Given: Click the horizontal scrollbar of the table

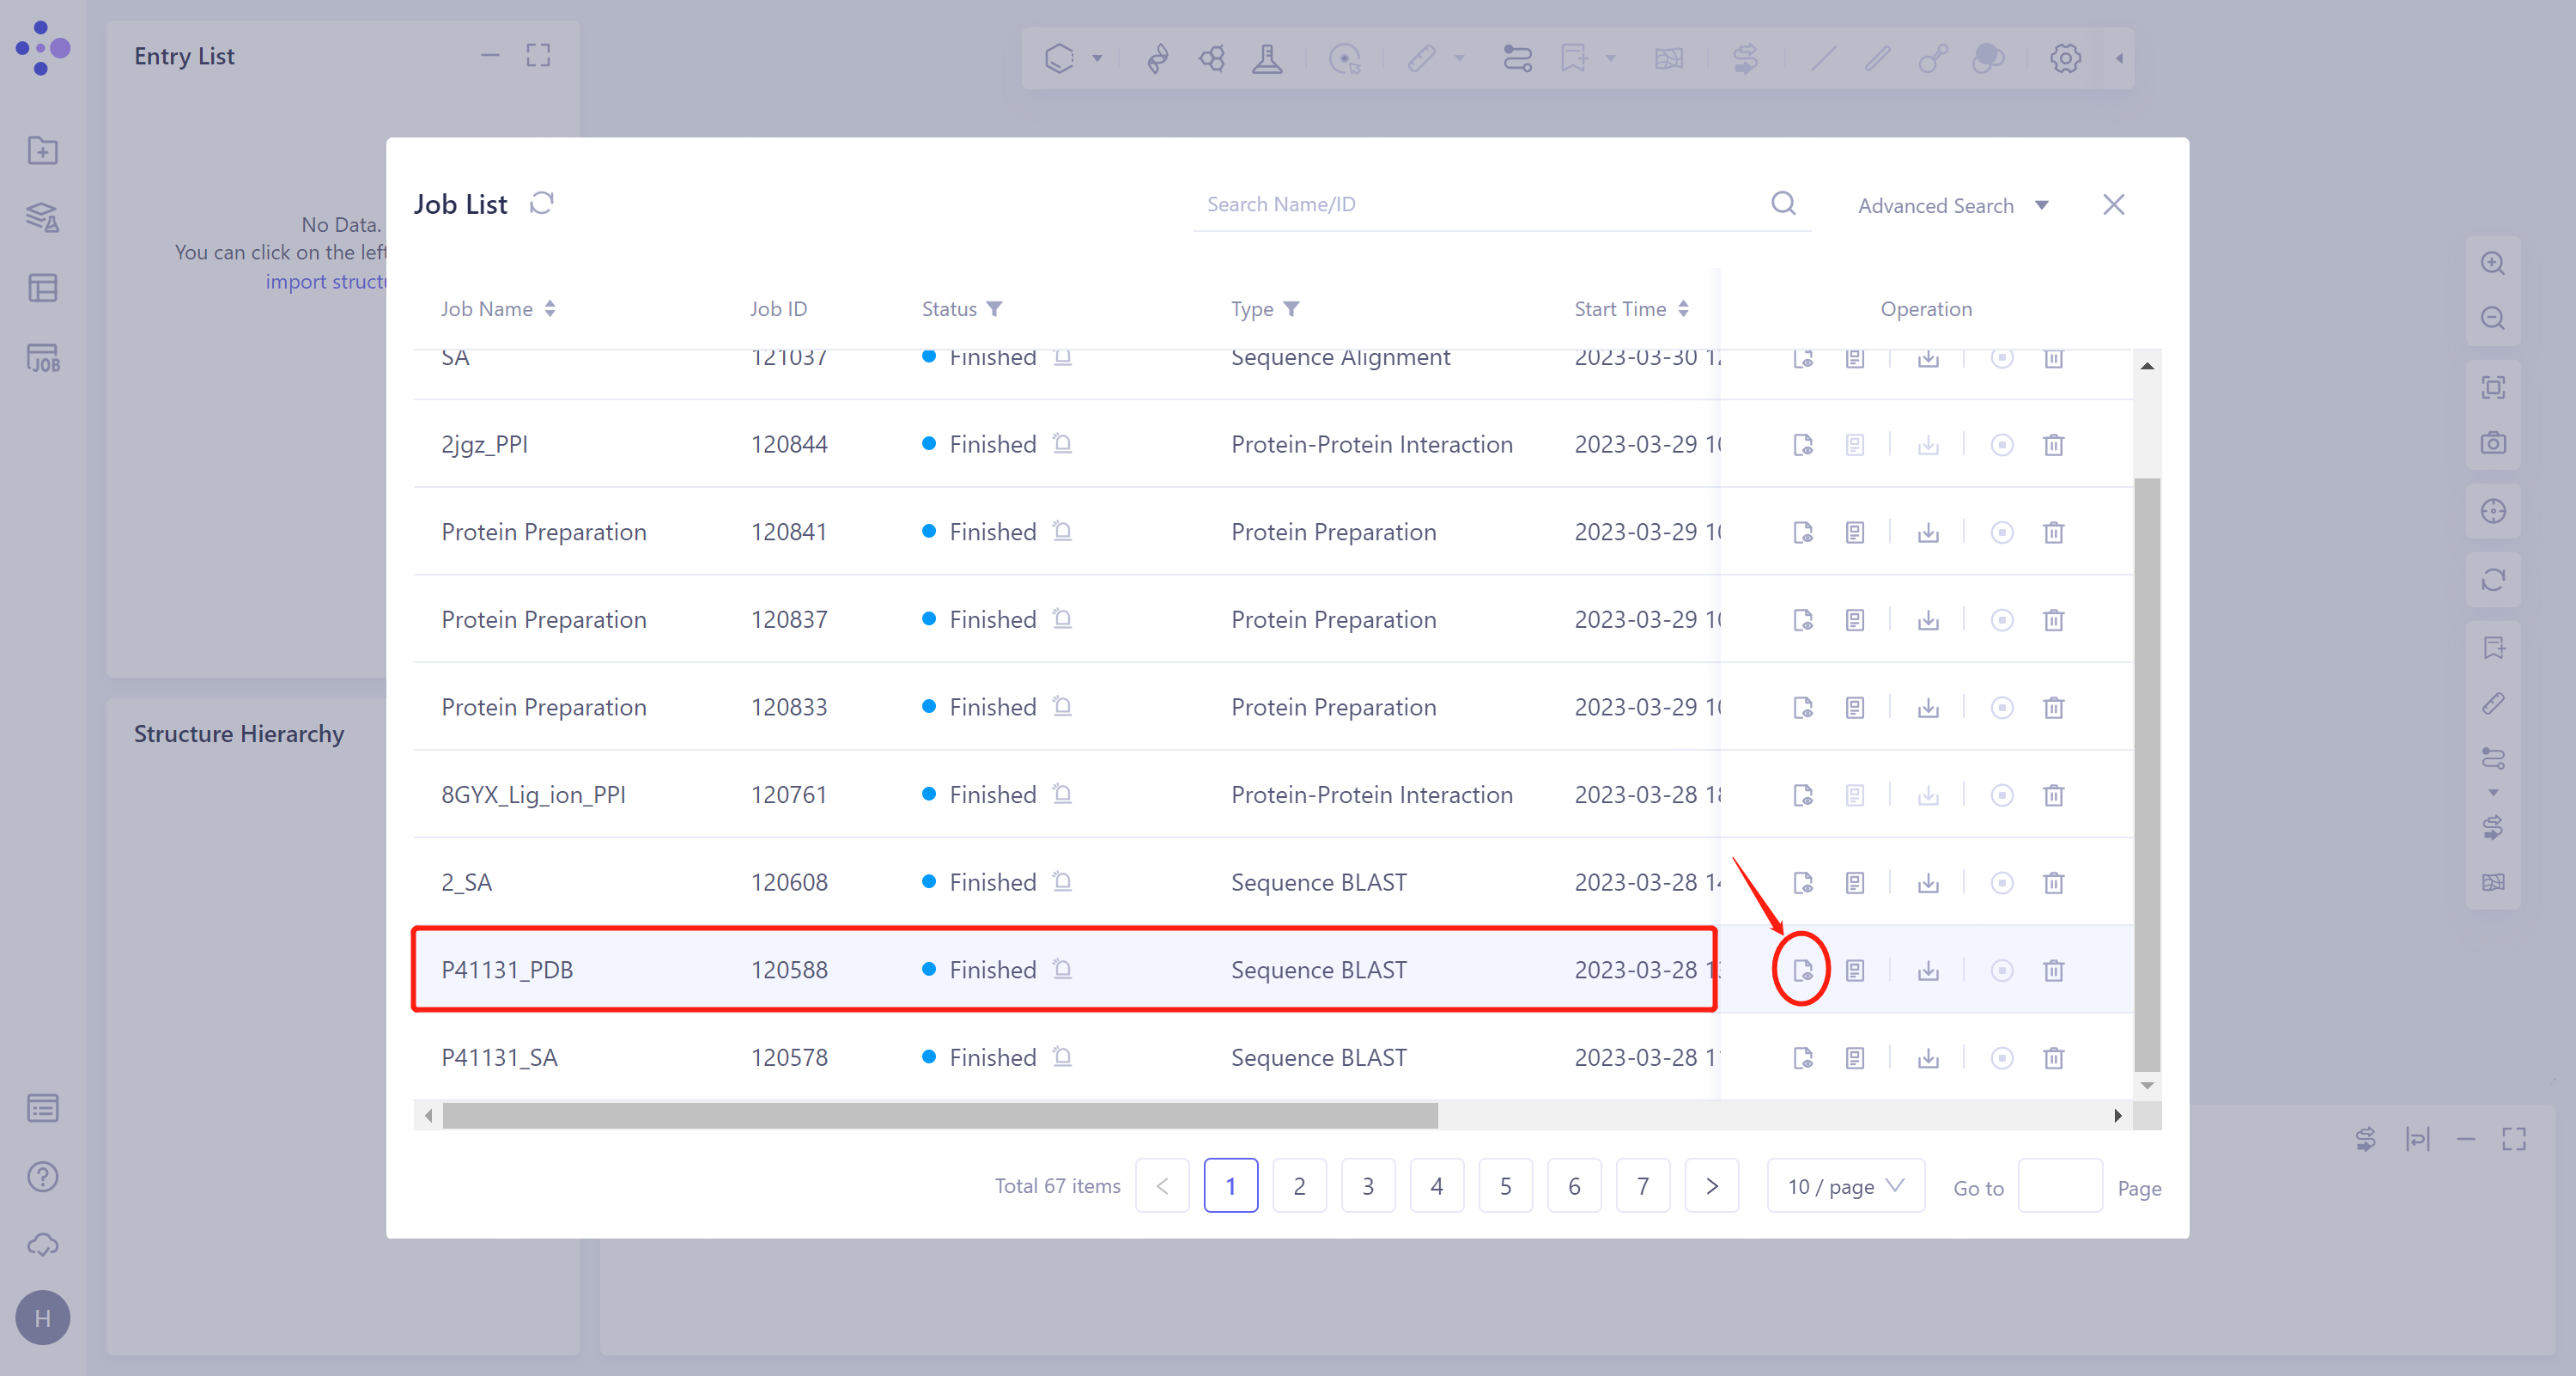Looking at the screenshot, I should pos(940,1115).
